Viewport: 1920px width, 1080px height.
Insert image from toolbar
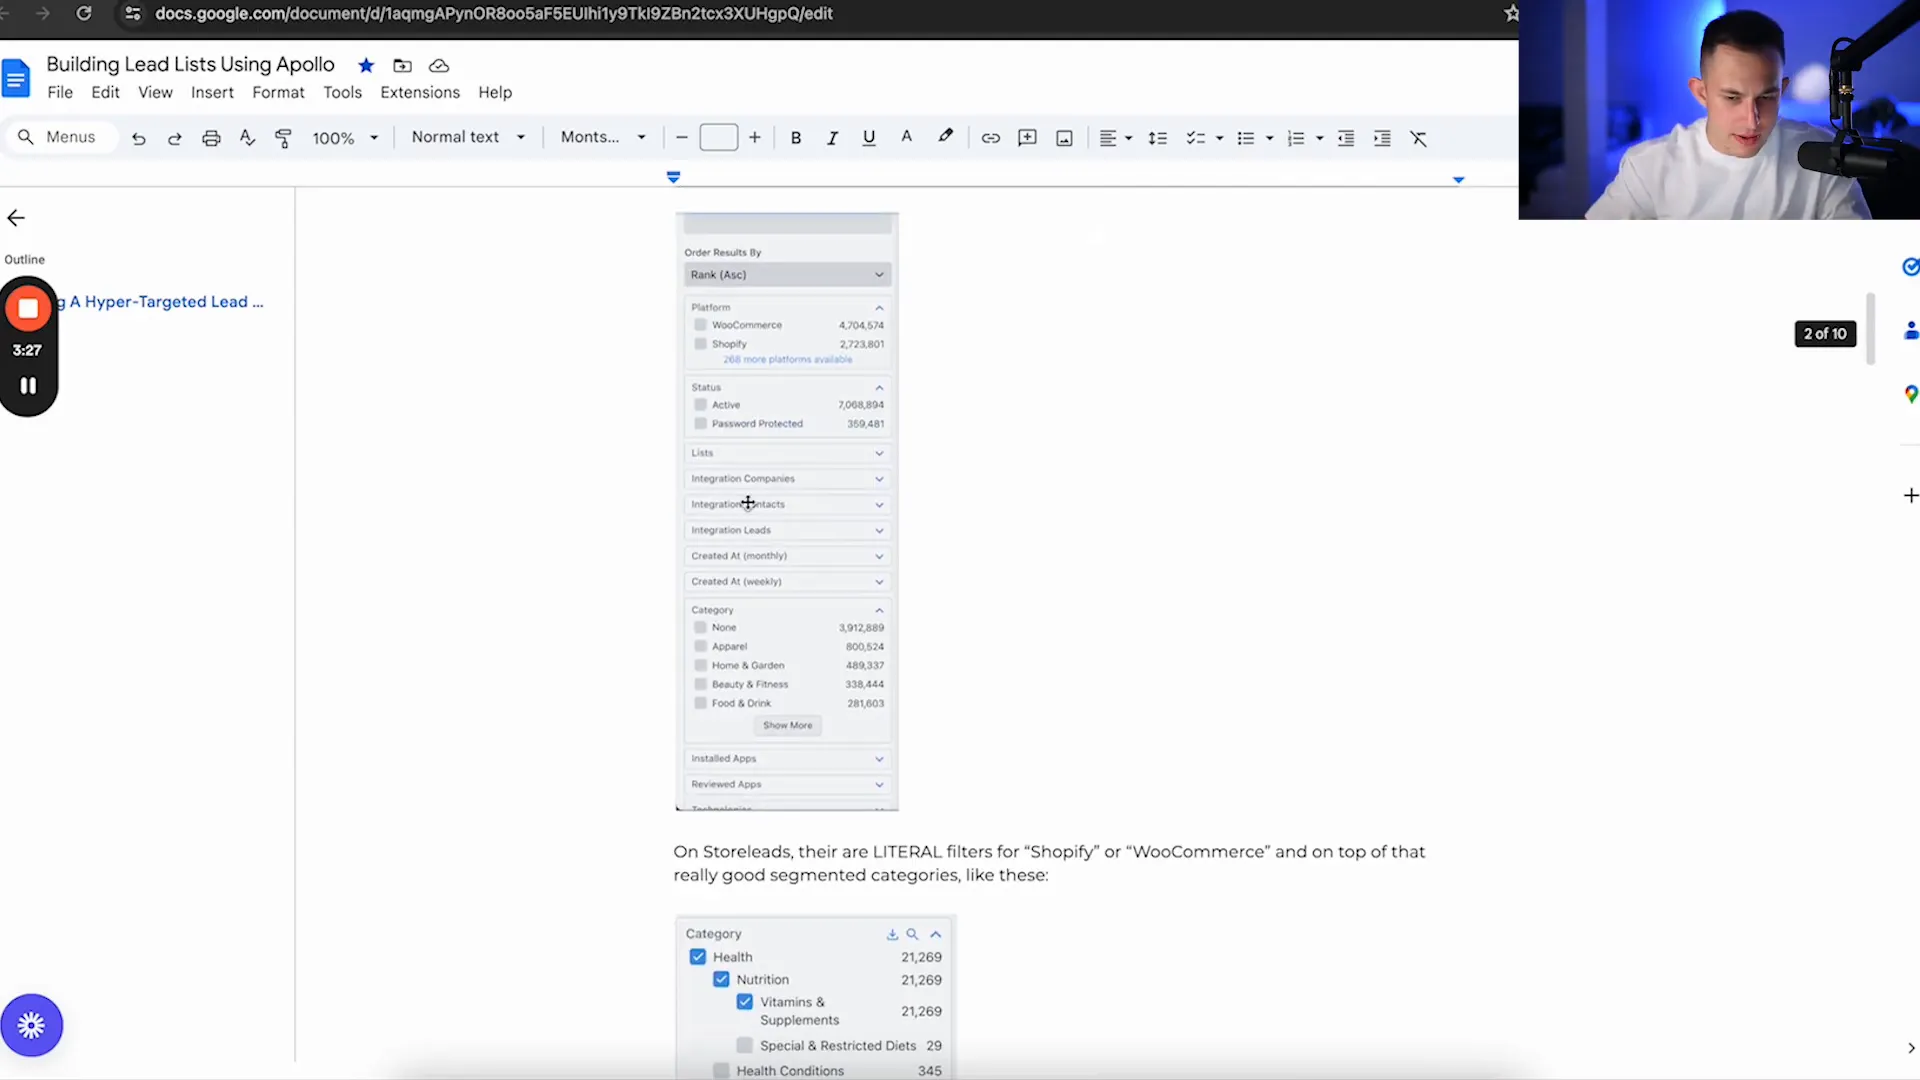(1064, 138)
